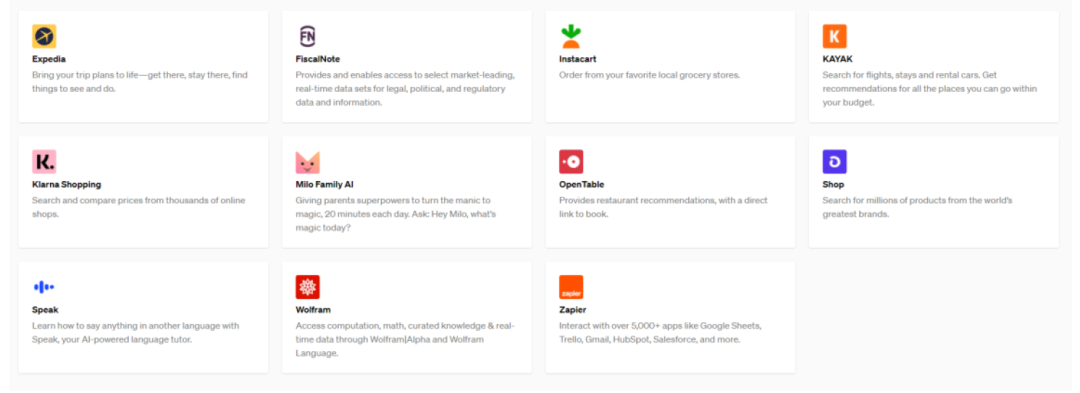Select the Wolfram plugin name

313,310
